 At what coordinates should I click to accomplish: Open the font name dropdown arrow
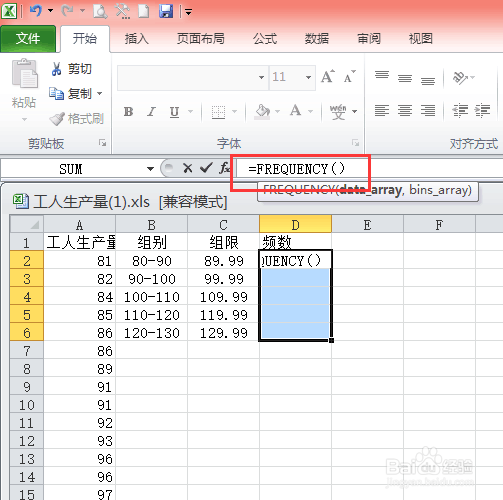(262, 78)
